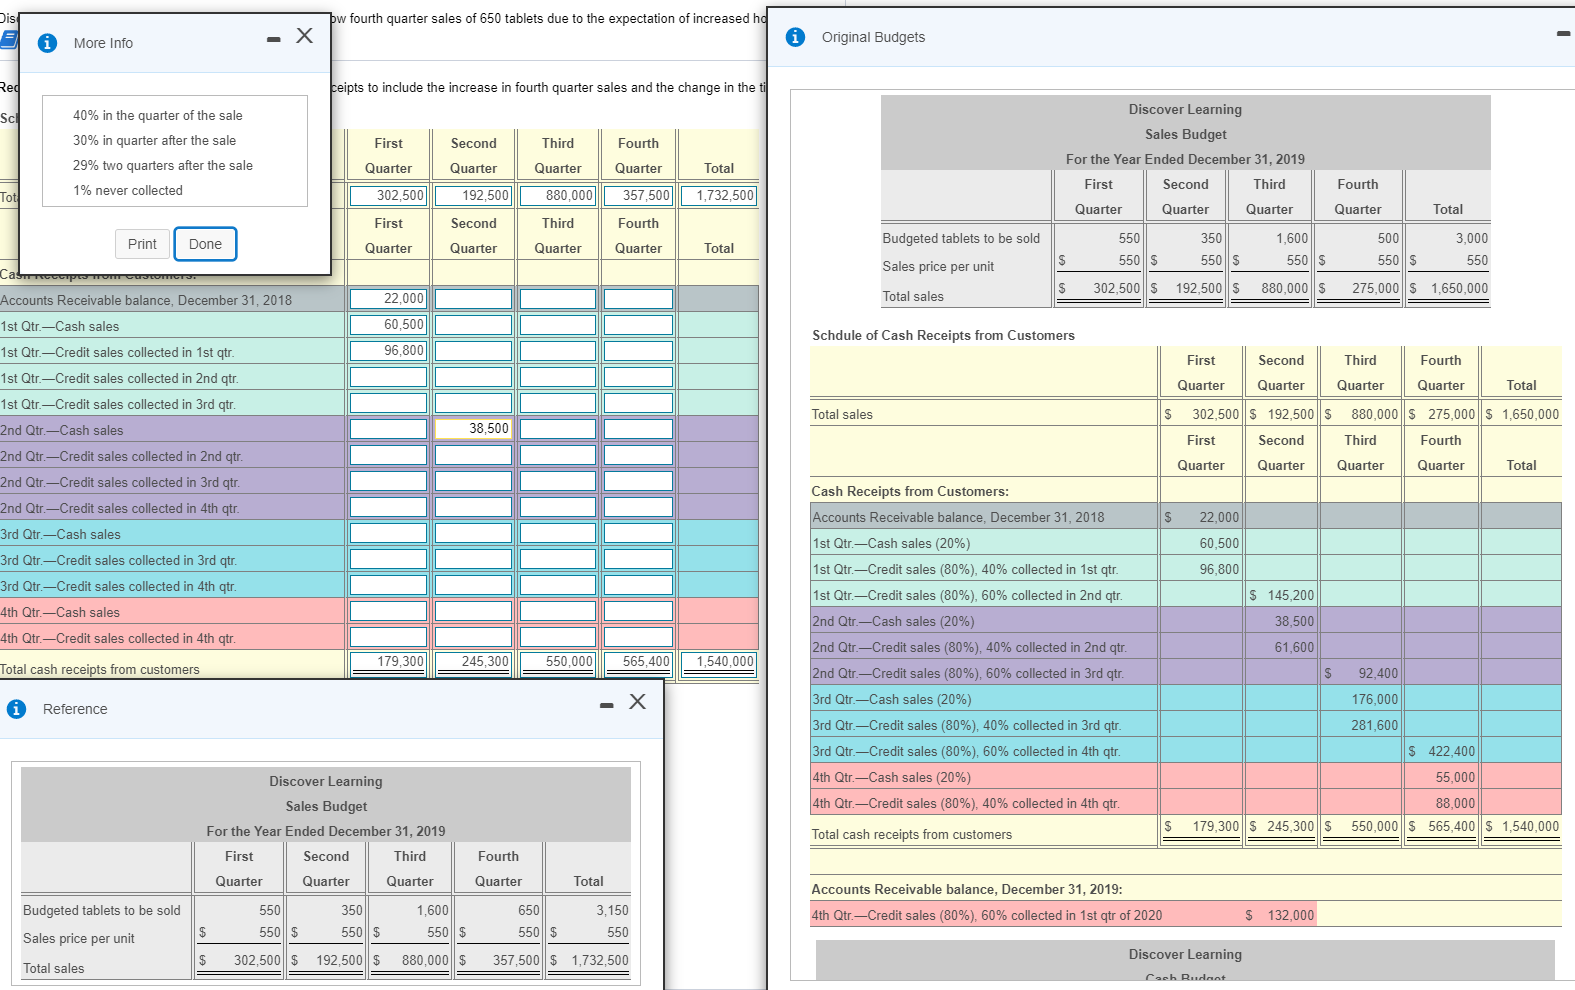
Task: Minimize the Reference dialog
Action: [x=606, y=706]
